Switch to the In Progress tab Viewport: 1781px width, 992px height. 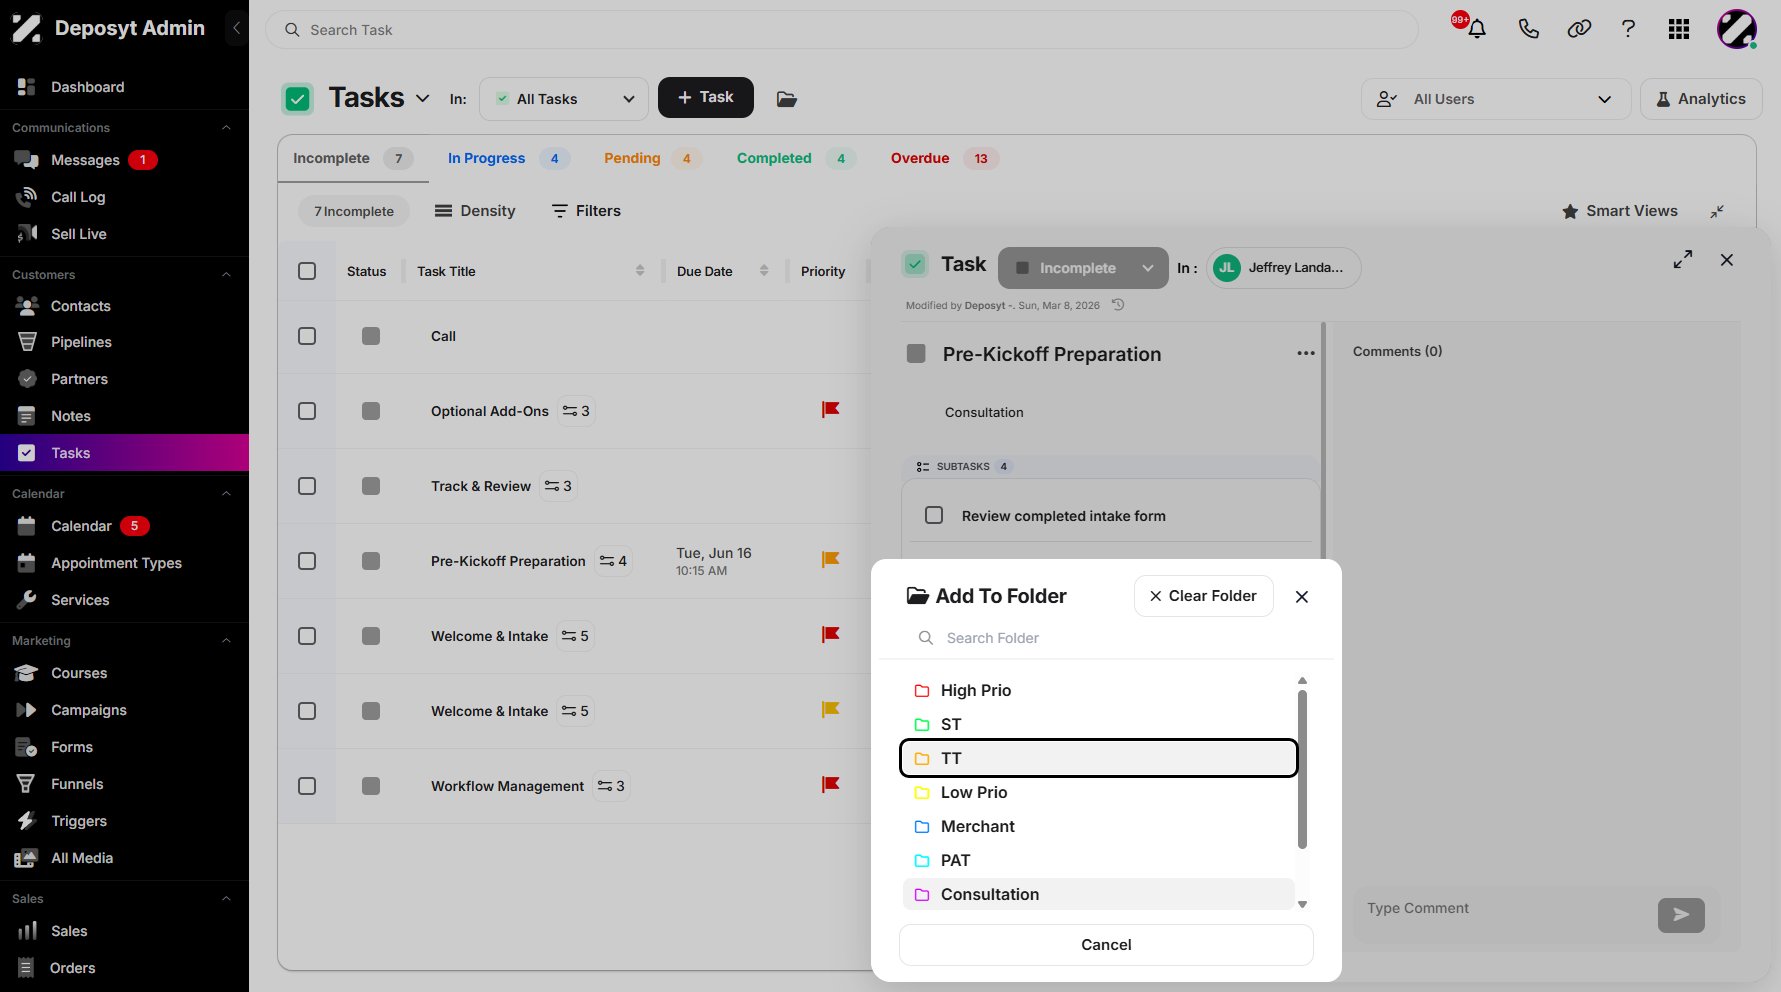(x=509, y=158)
